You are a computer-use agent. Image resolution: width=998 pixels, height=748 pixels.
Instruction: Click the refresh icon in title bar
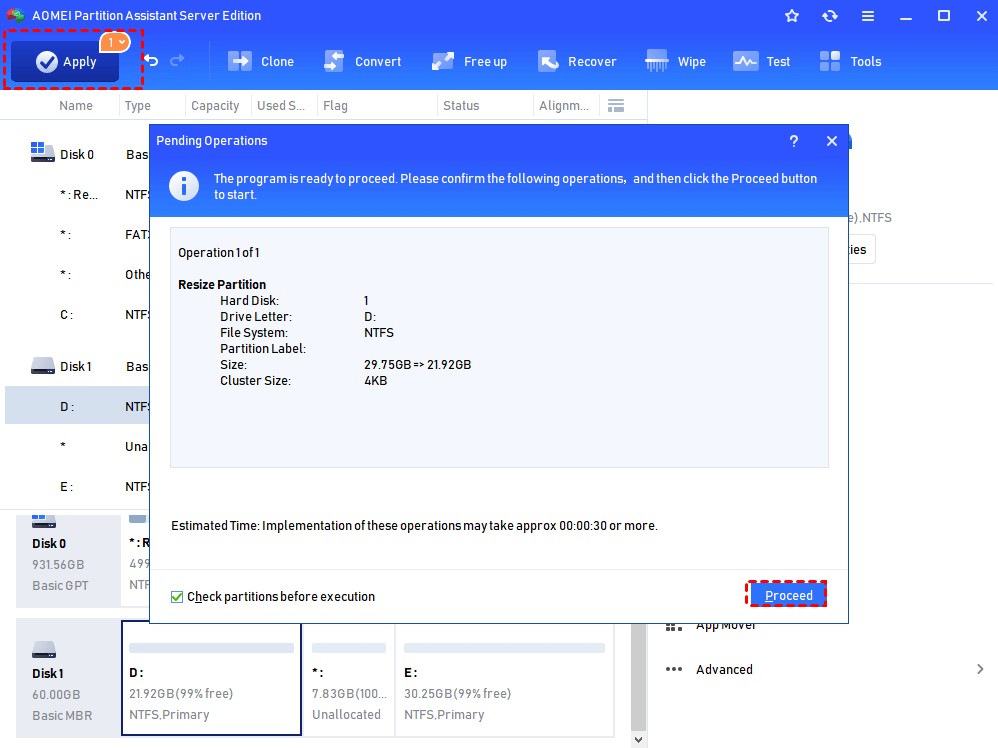pyautogui.click(x=830, y=16)
